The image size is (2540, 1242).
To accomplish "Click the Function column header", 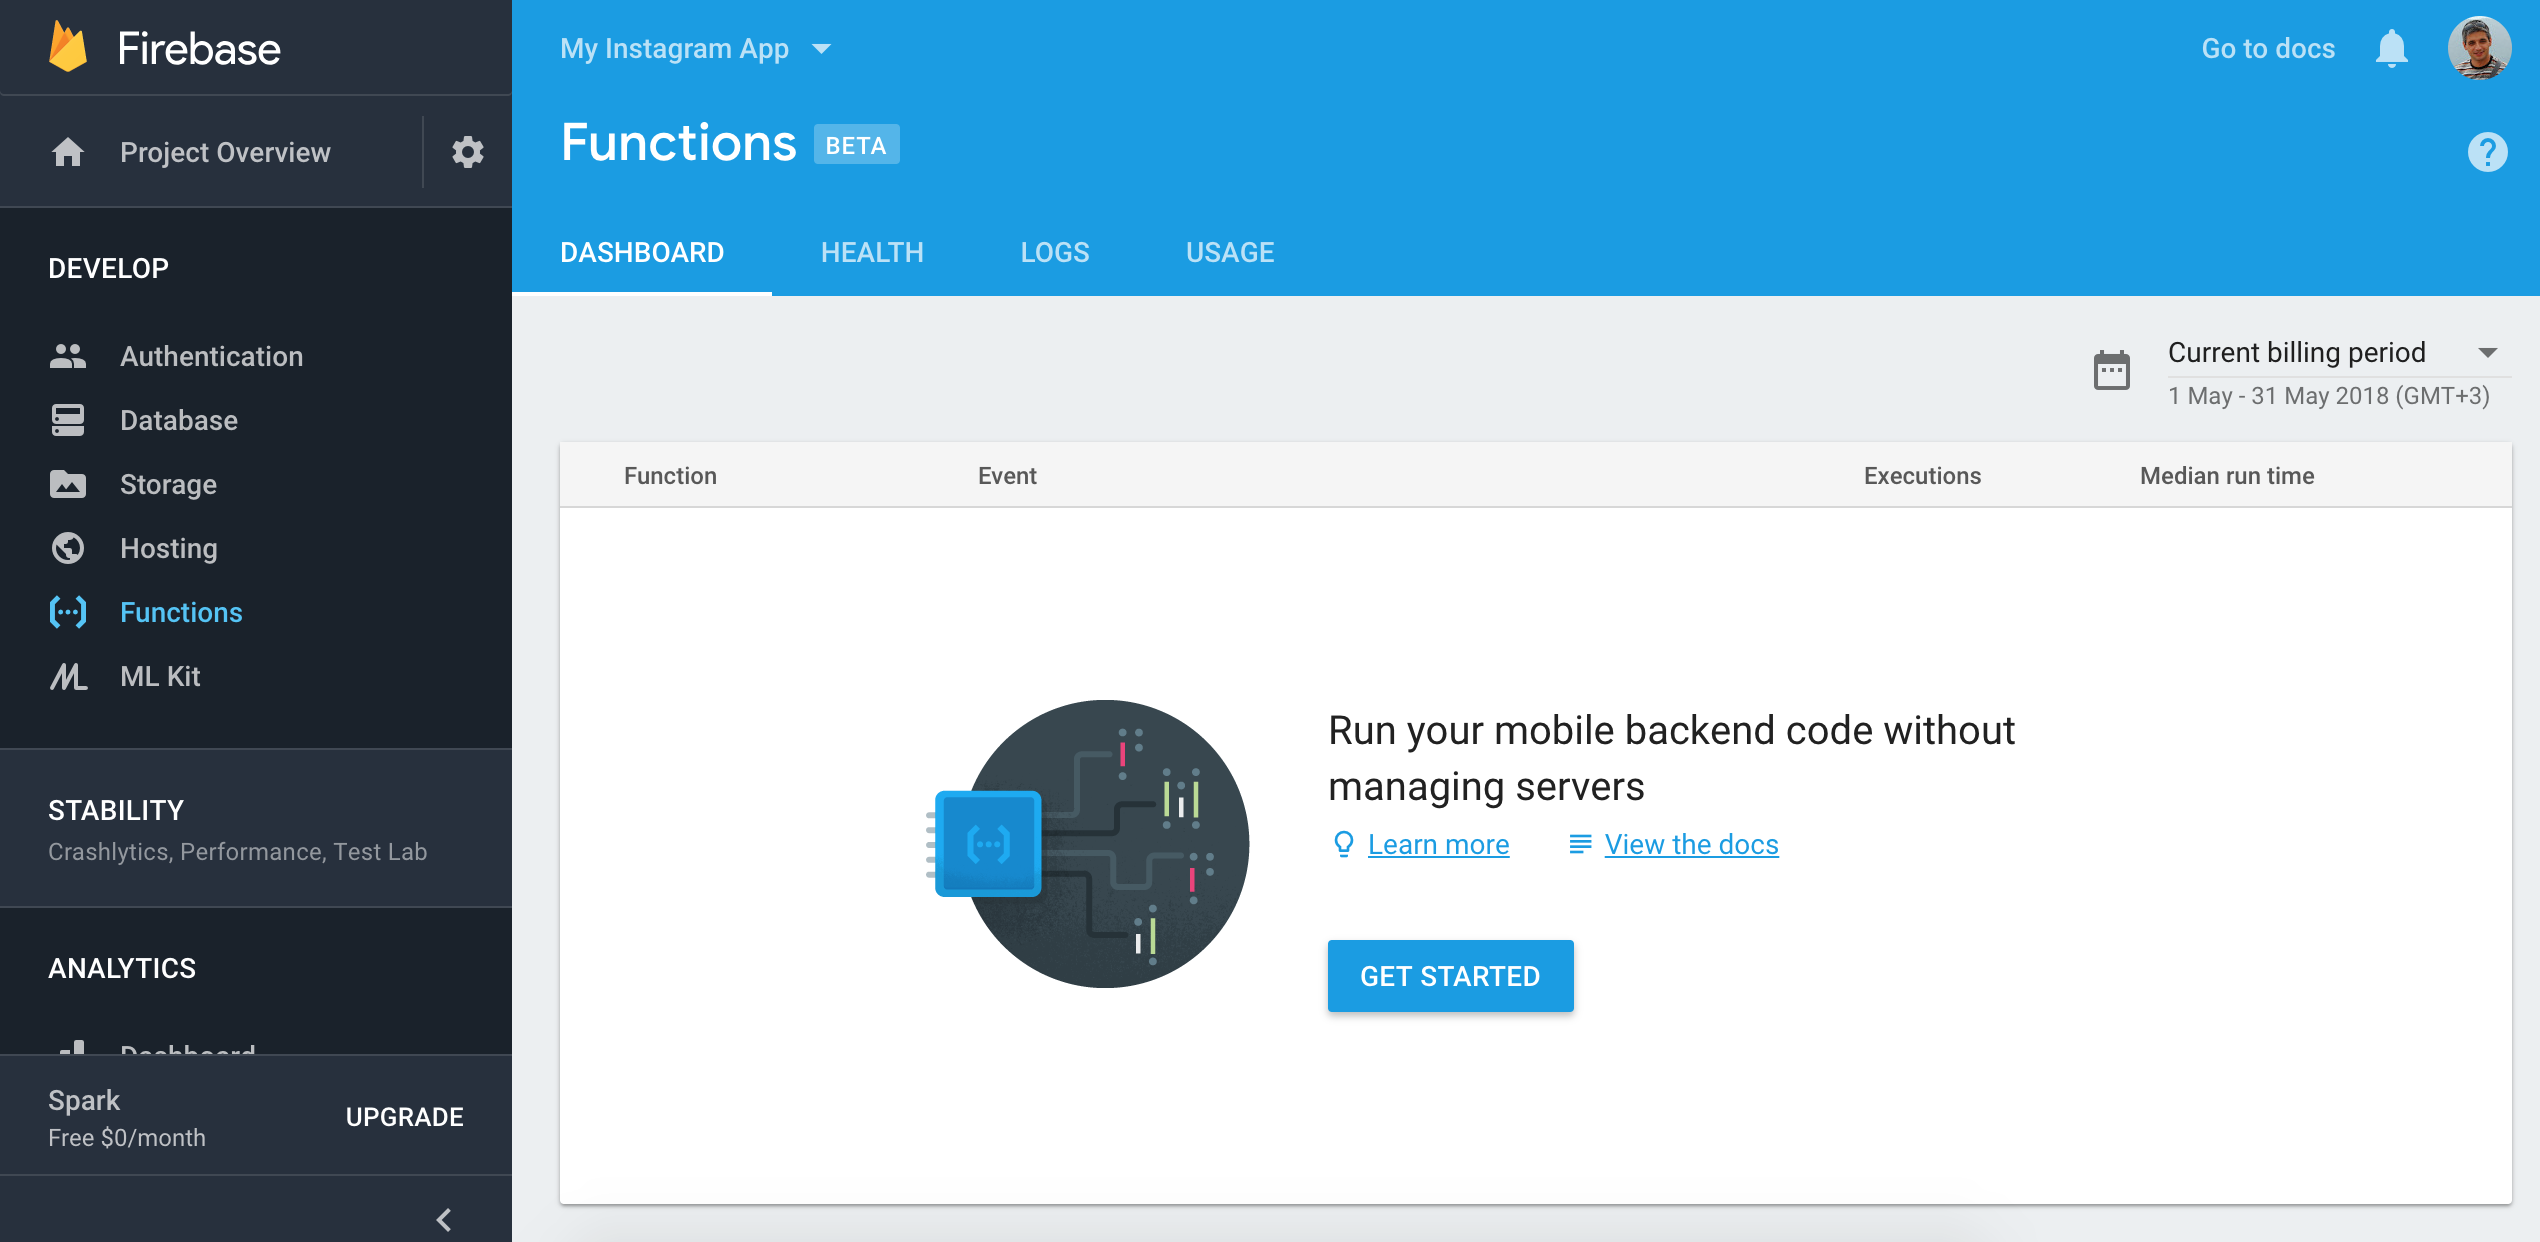I will tap(670, 476).
